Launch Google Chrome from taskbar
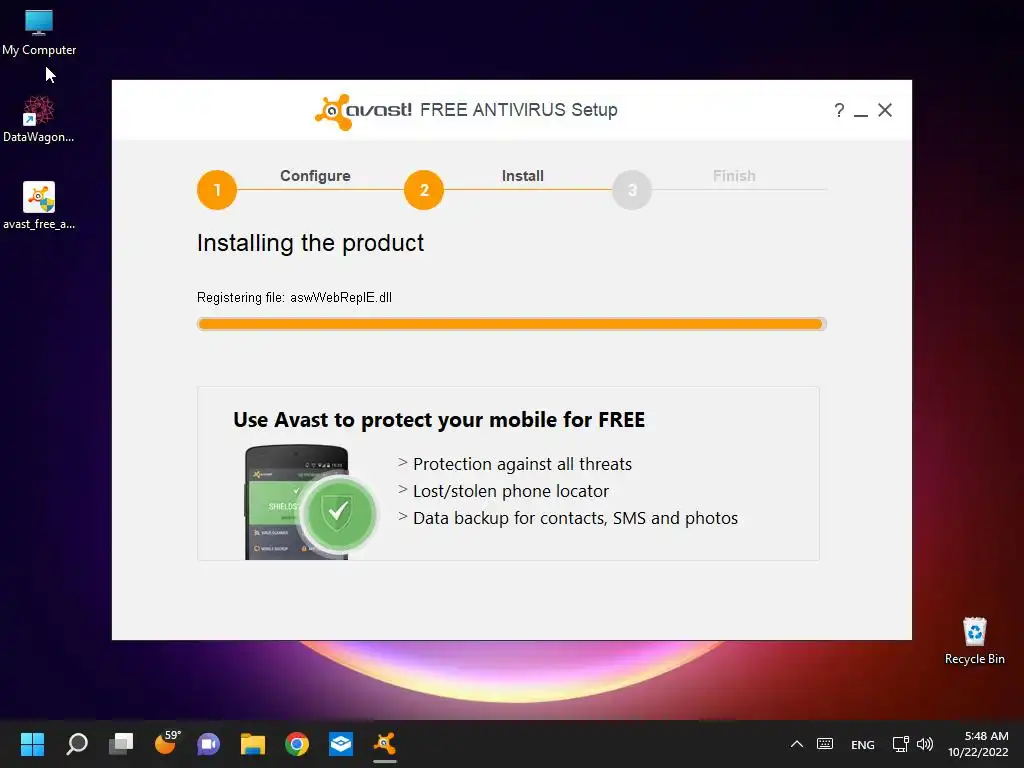This screenshot has width=1024, height=768. (x=296, y=744)
